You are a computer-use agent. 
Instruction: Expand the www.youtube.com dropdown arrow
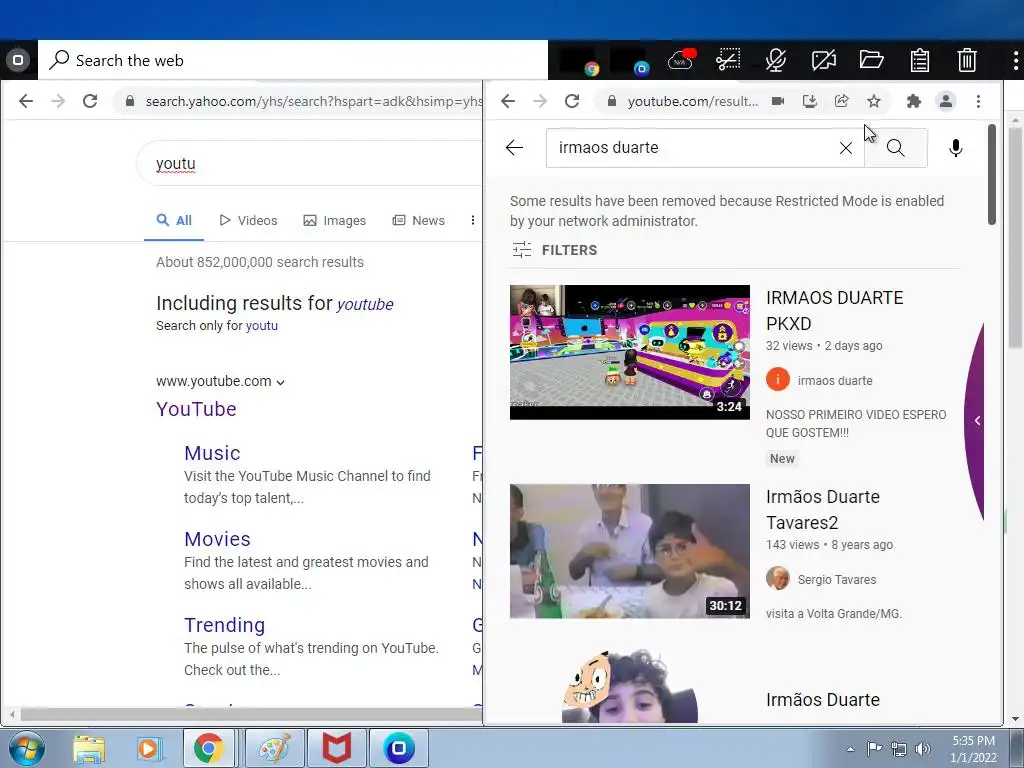tap(280, 382)
